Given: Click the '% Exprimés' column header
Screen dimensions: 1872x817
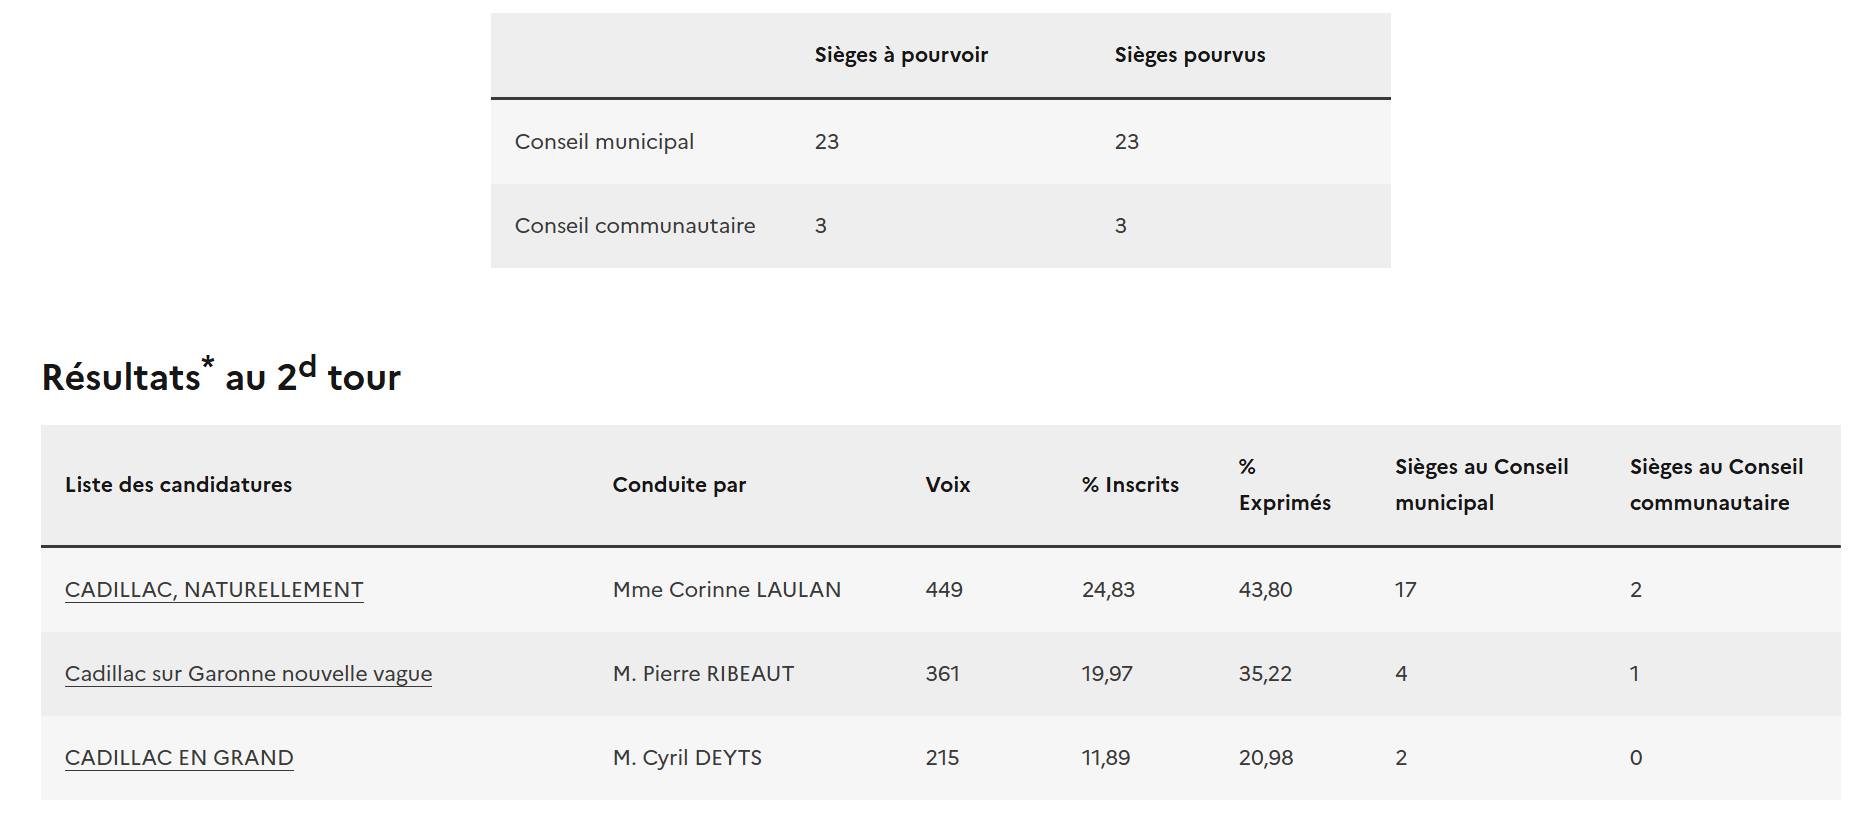Looking at the screenshot, I should (1284, 485).
